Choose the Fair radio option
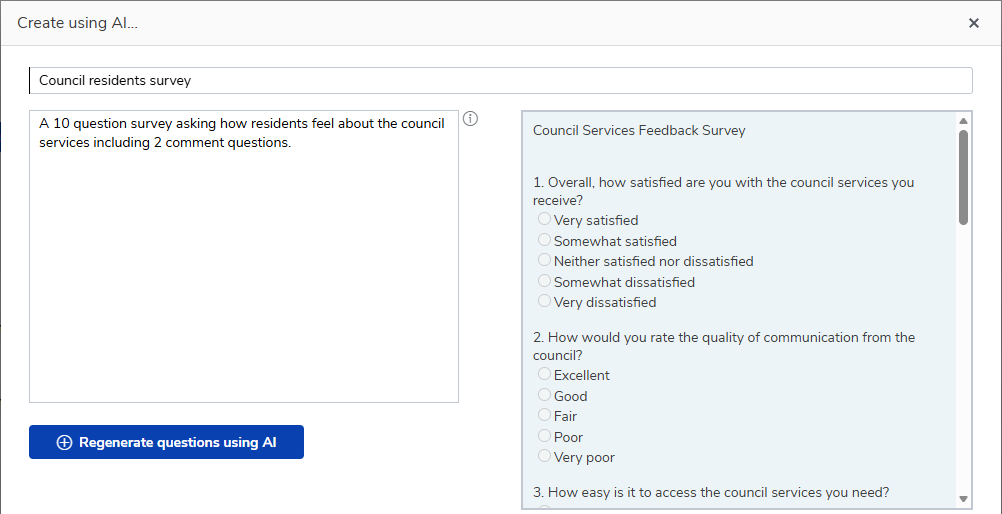This screenshot has height=514, width=1002. point(544,415)
